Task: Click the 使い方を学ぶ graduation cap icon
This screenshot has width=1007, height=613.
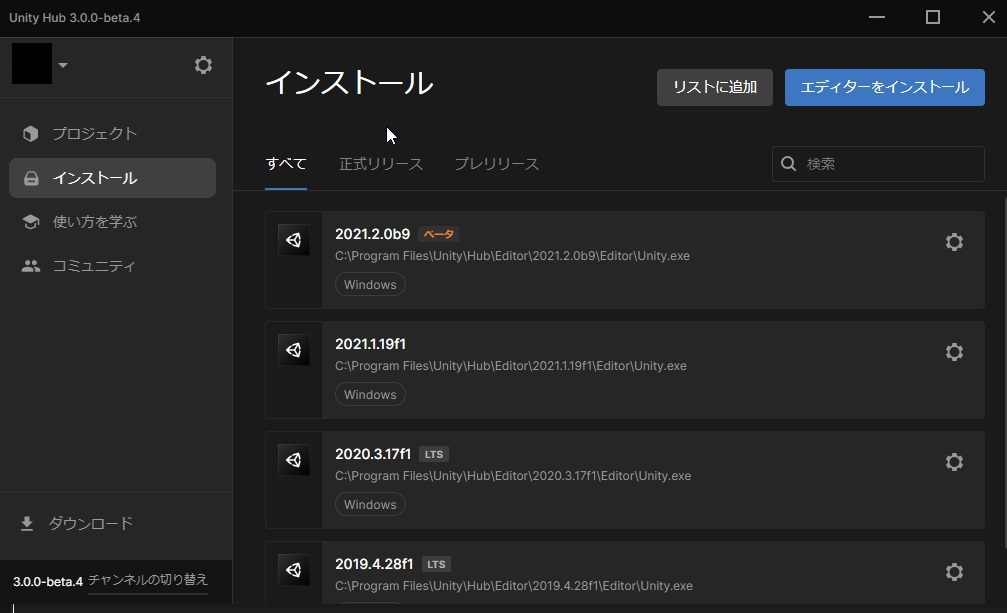Action: click(30, 222)
